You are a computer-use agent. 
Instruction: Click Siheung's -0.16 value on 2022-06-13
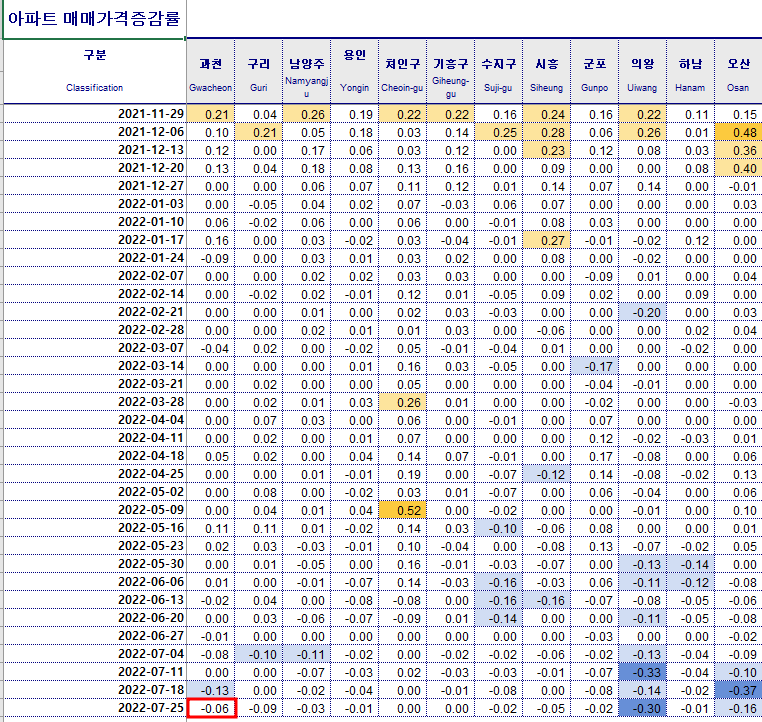tap(547, 599)
